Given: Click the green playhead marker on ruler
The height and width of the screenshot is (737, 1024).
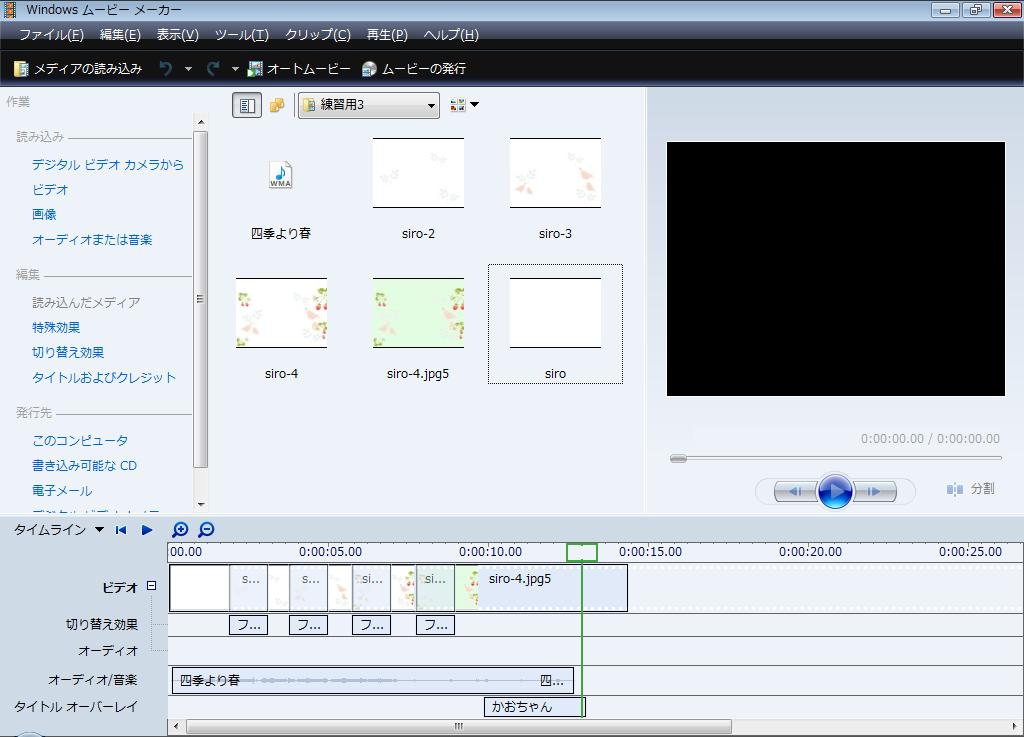Looking at the screenshot, I should click(581, 552).
